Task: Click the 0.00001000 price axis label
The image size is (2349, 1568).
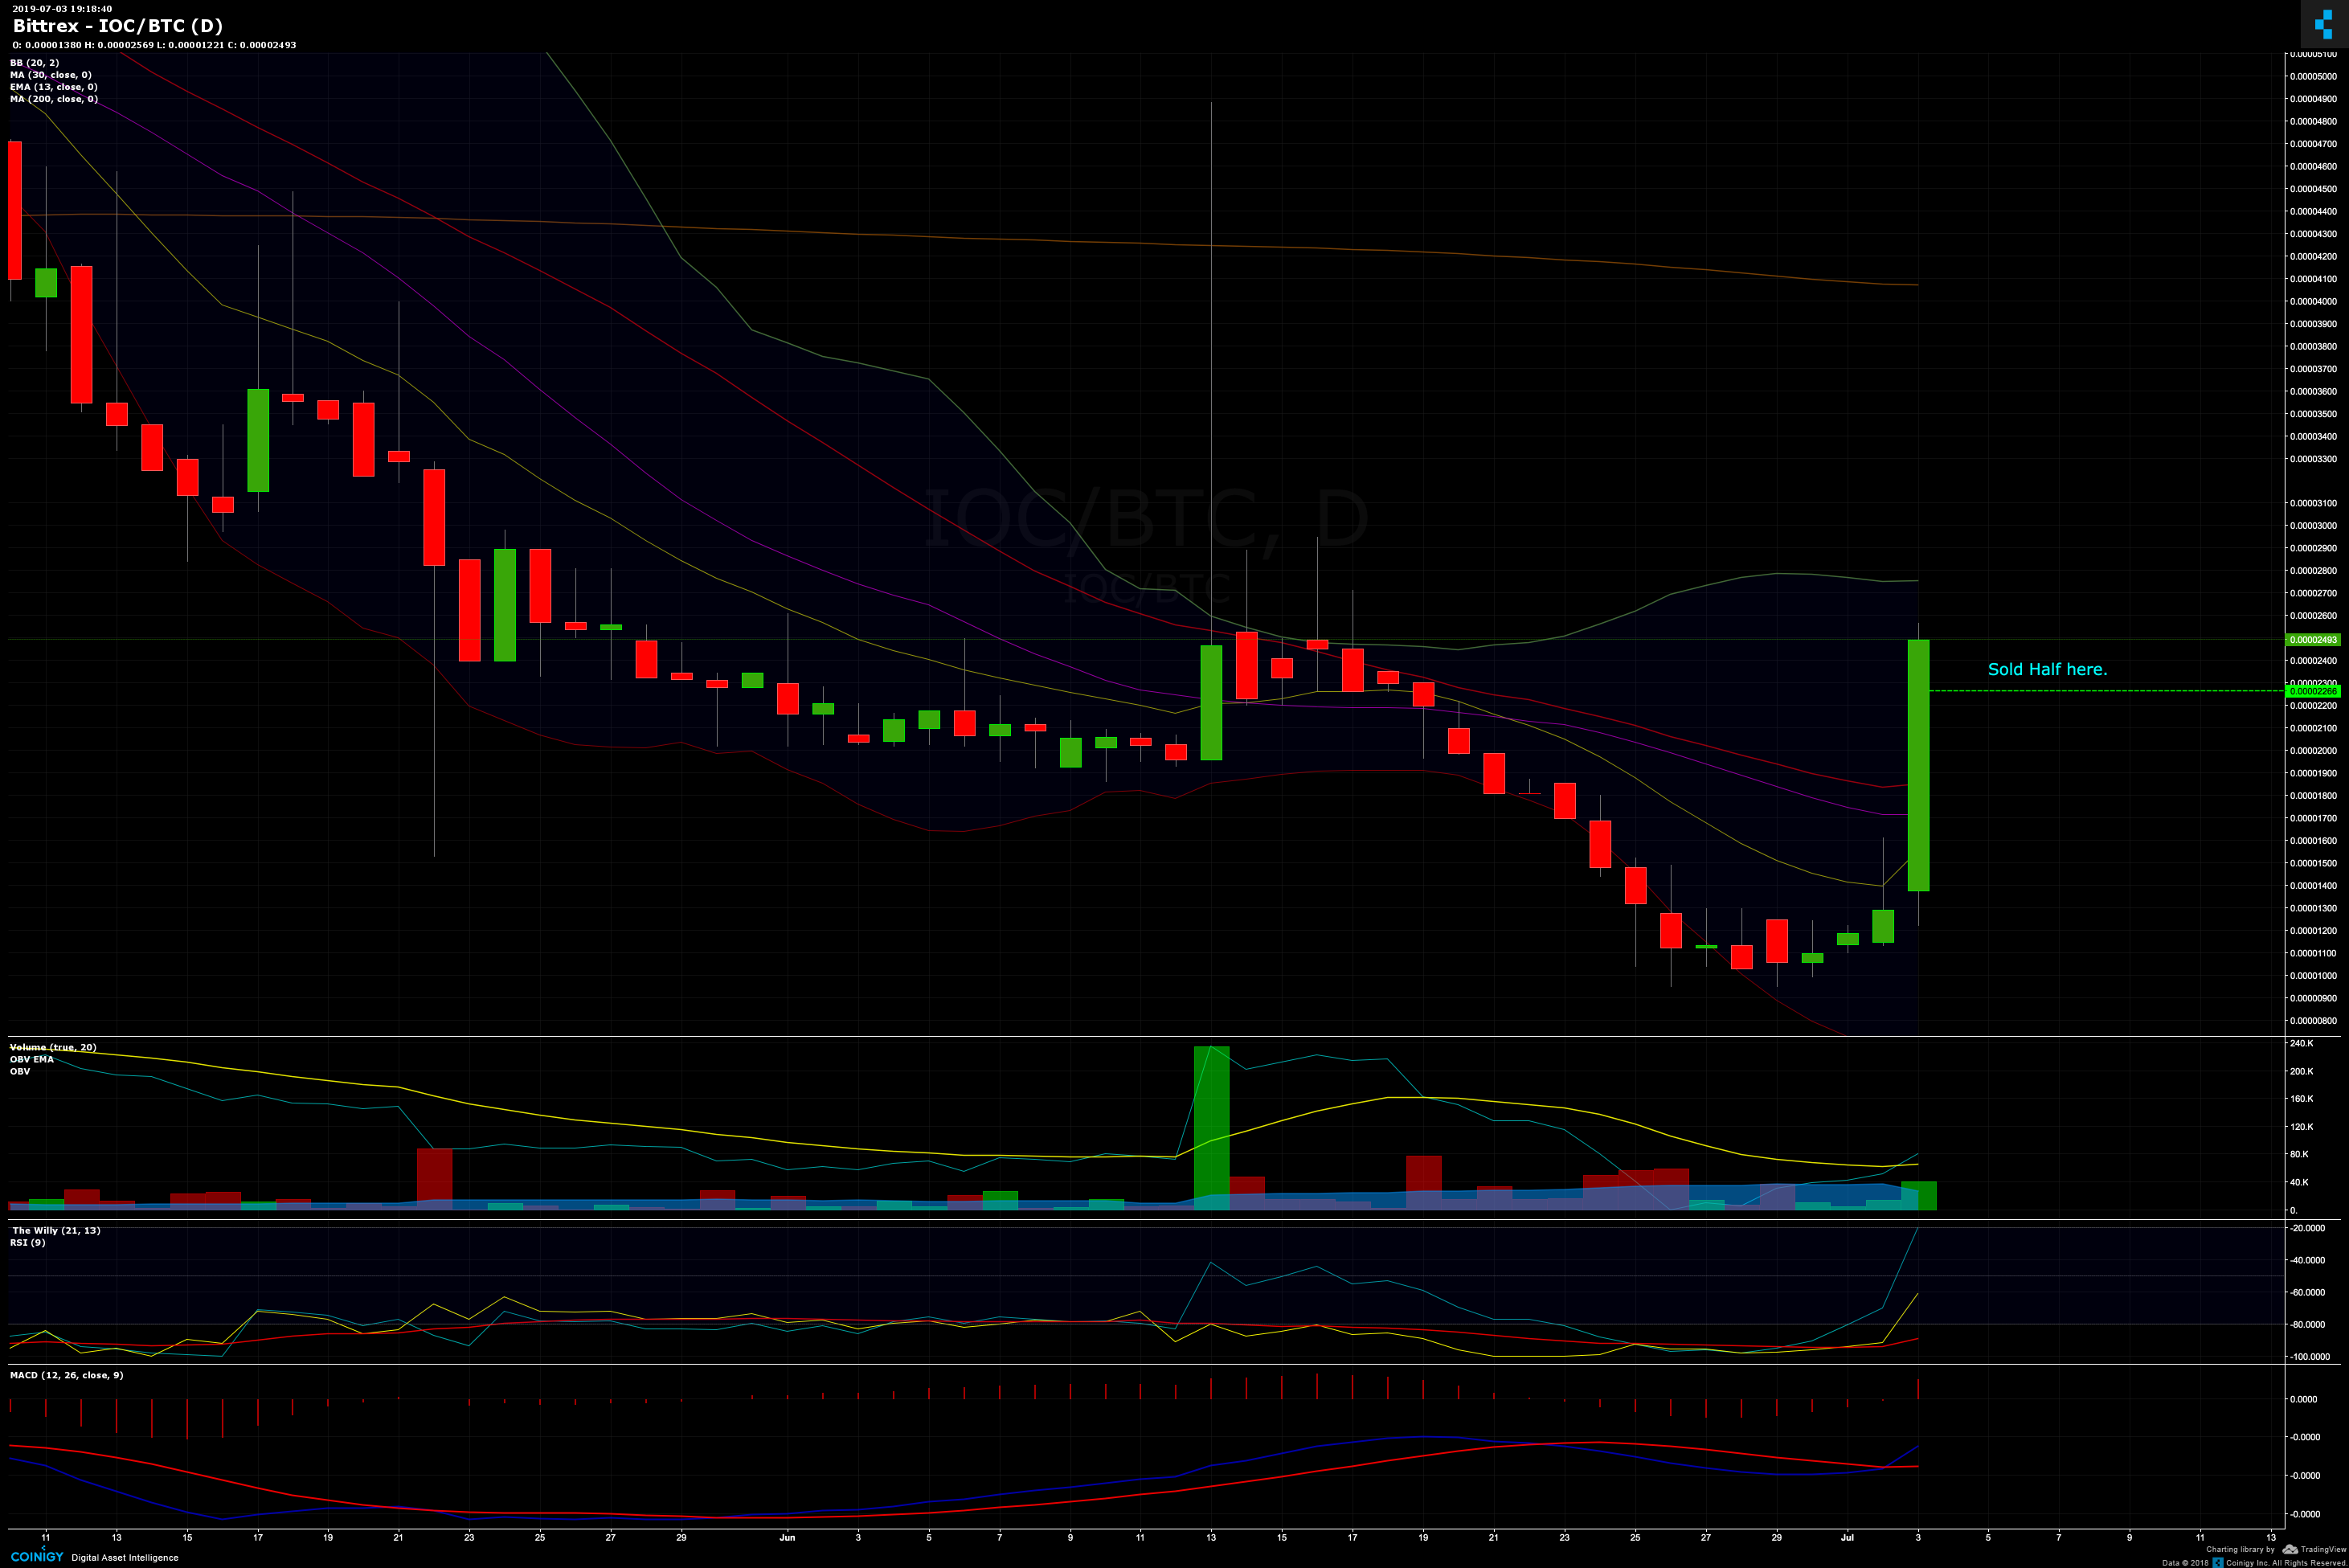Action: tap(2313, 976)
